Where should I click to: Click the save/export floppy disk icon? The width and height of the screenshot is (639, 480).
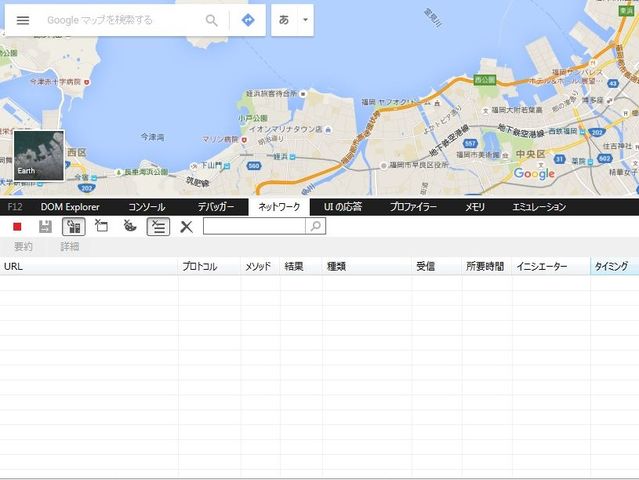pyautogui.click(x=45, y=227)
